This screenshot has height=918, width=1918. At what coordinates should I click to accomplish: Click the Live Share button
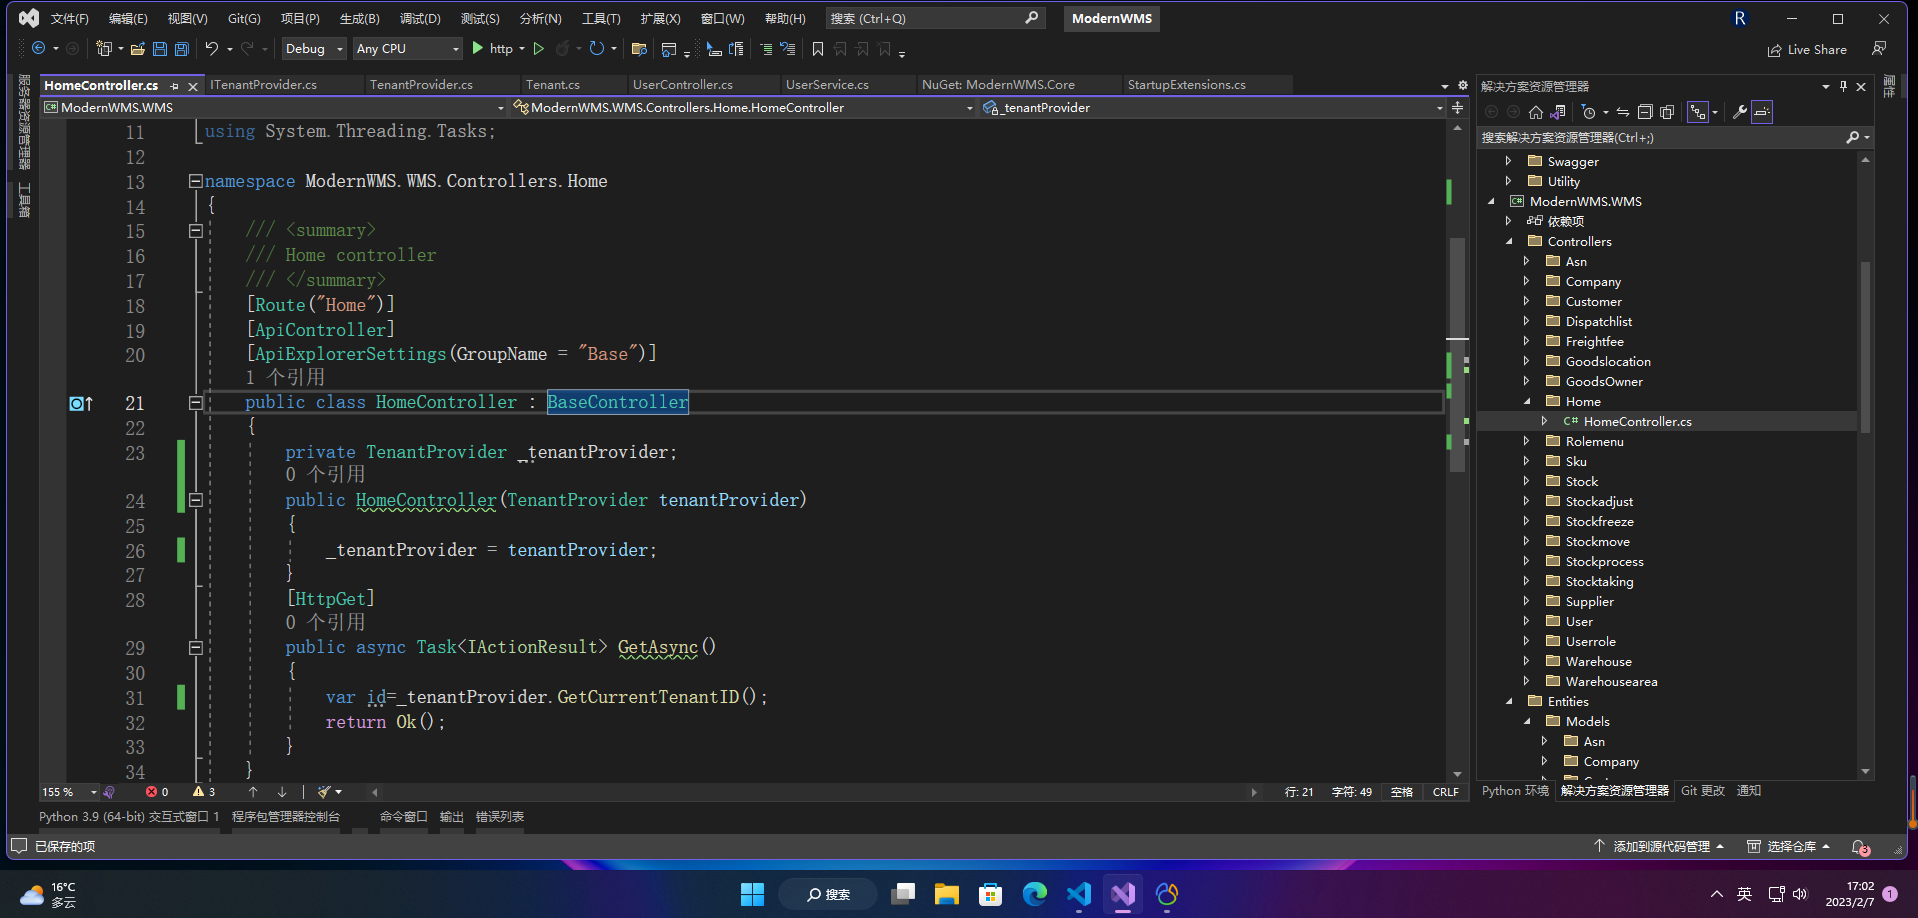click(1807, 49)
